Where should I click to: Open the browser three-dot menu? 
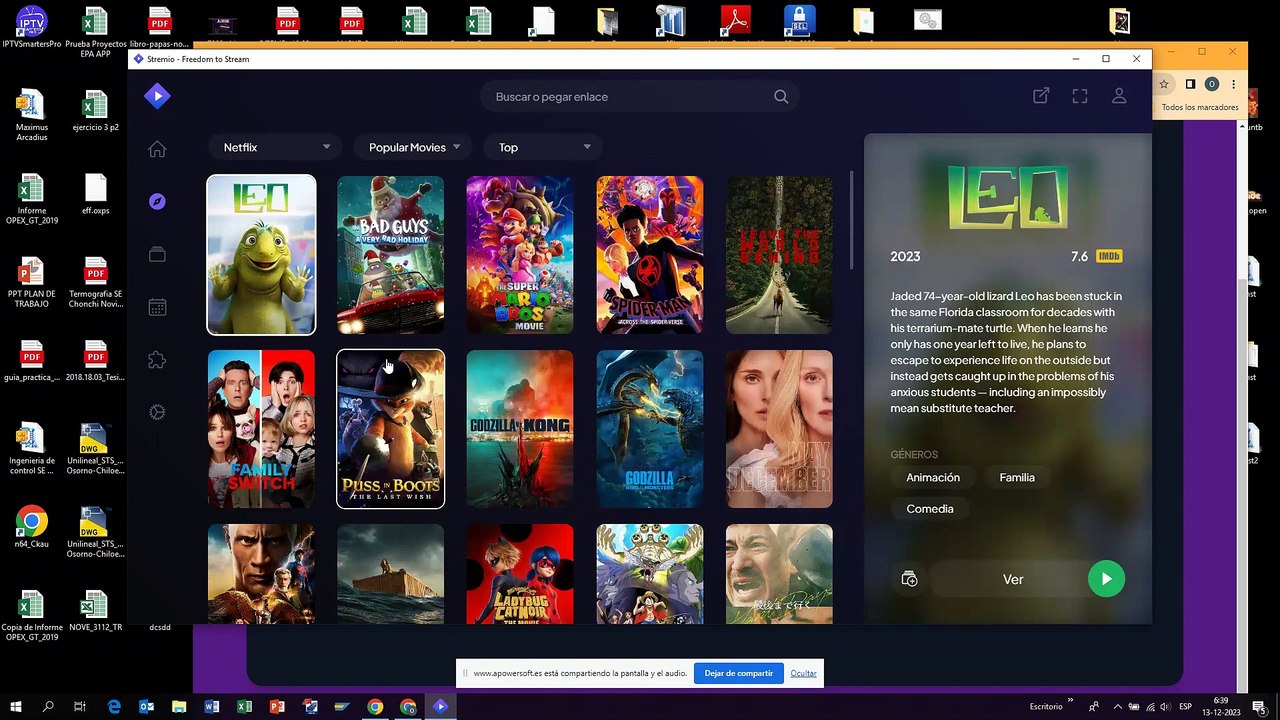pos(1234,84)
